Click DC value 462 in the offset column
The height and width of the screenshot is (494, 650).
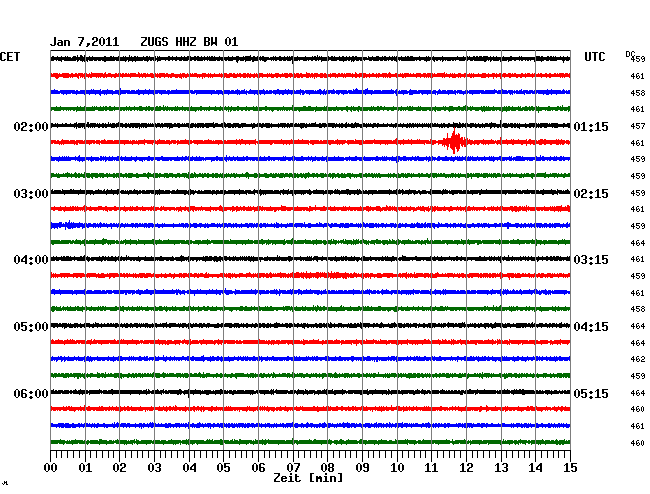tap(638, 359)
